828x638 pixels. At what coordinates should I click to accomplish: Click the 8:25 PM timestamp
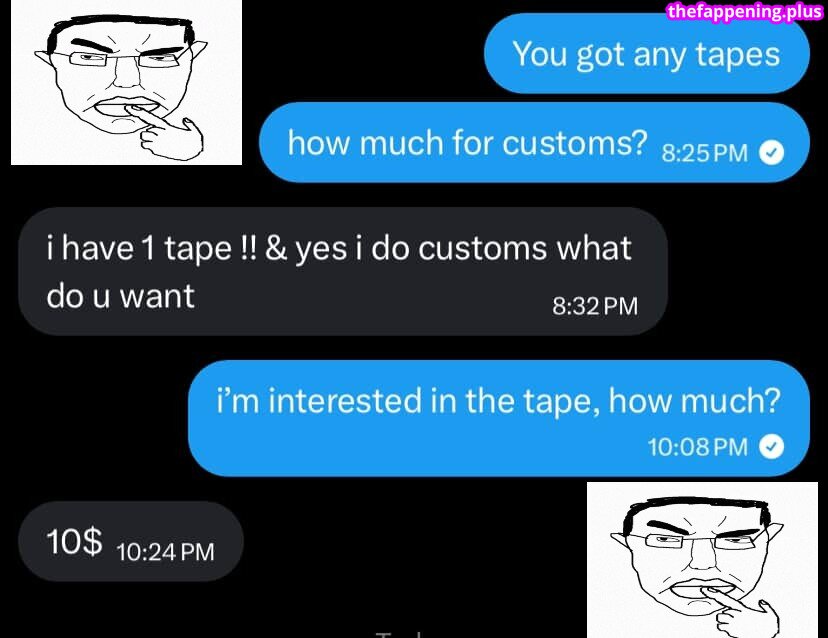click(x=704, y=154)
